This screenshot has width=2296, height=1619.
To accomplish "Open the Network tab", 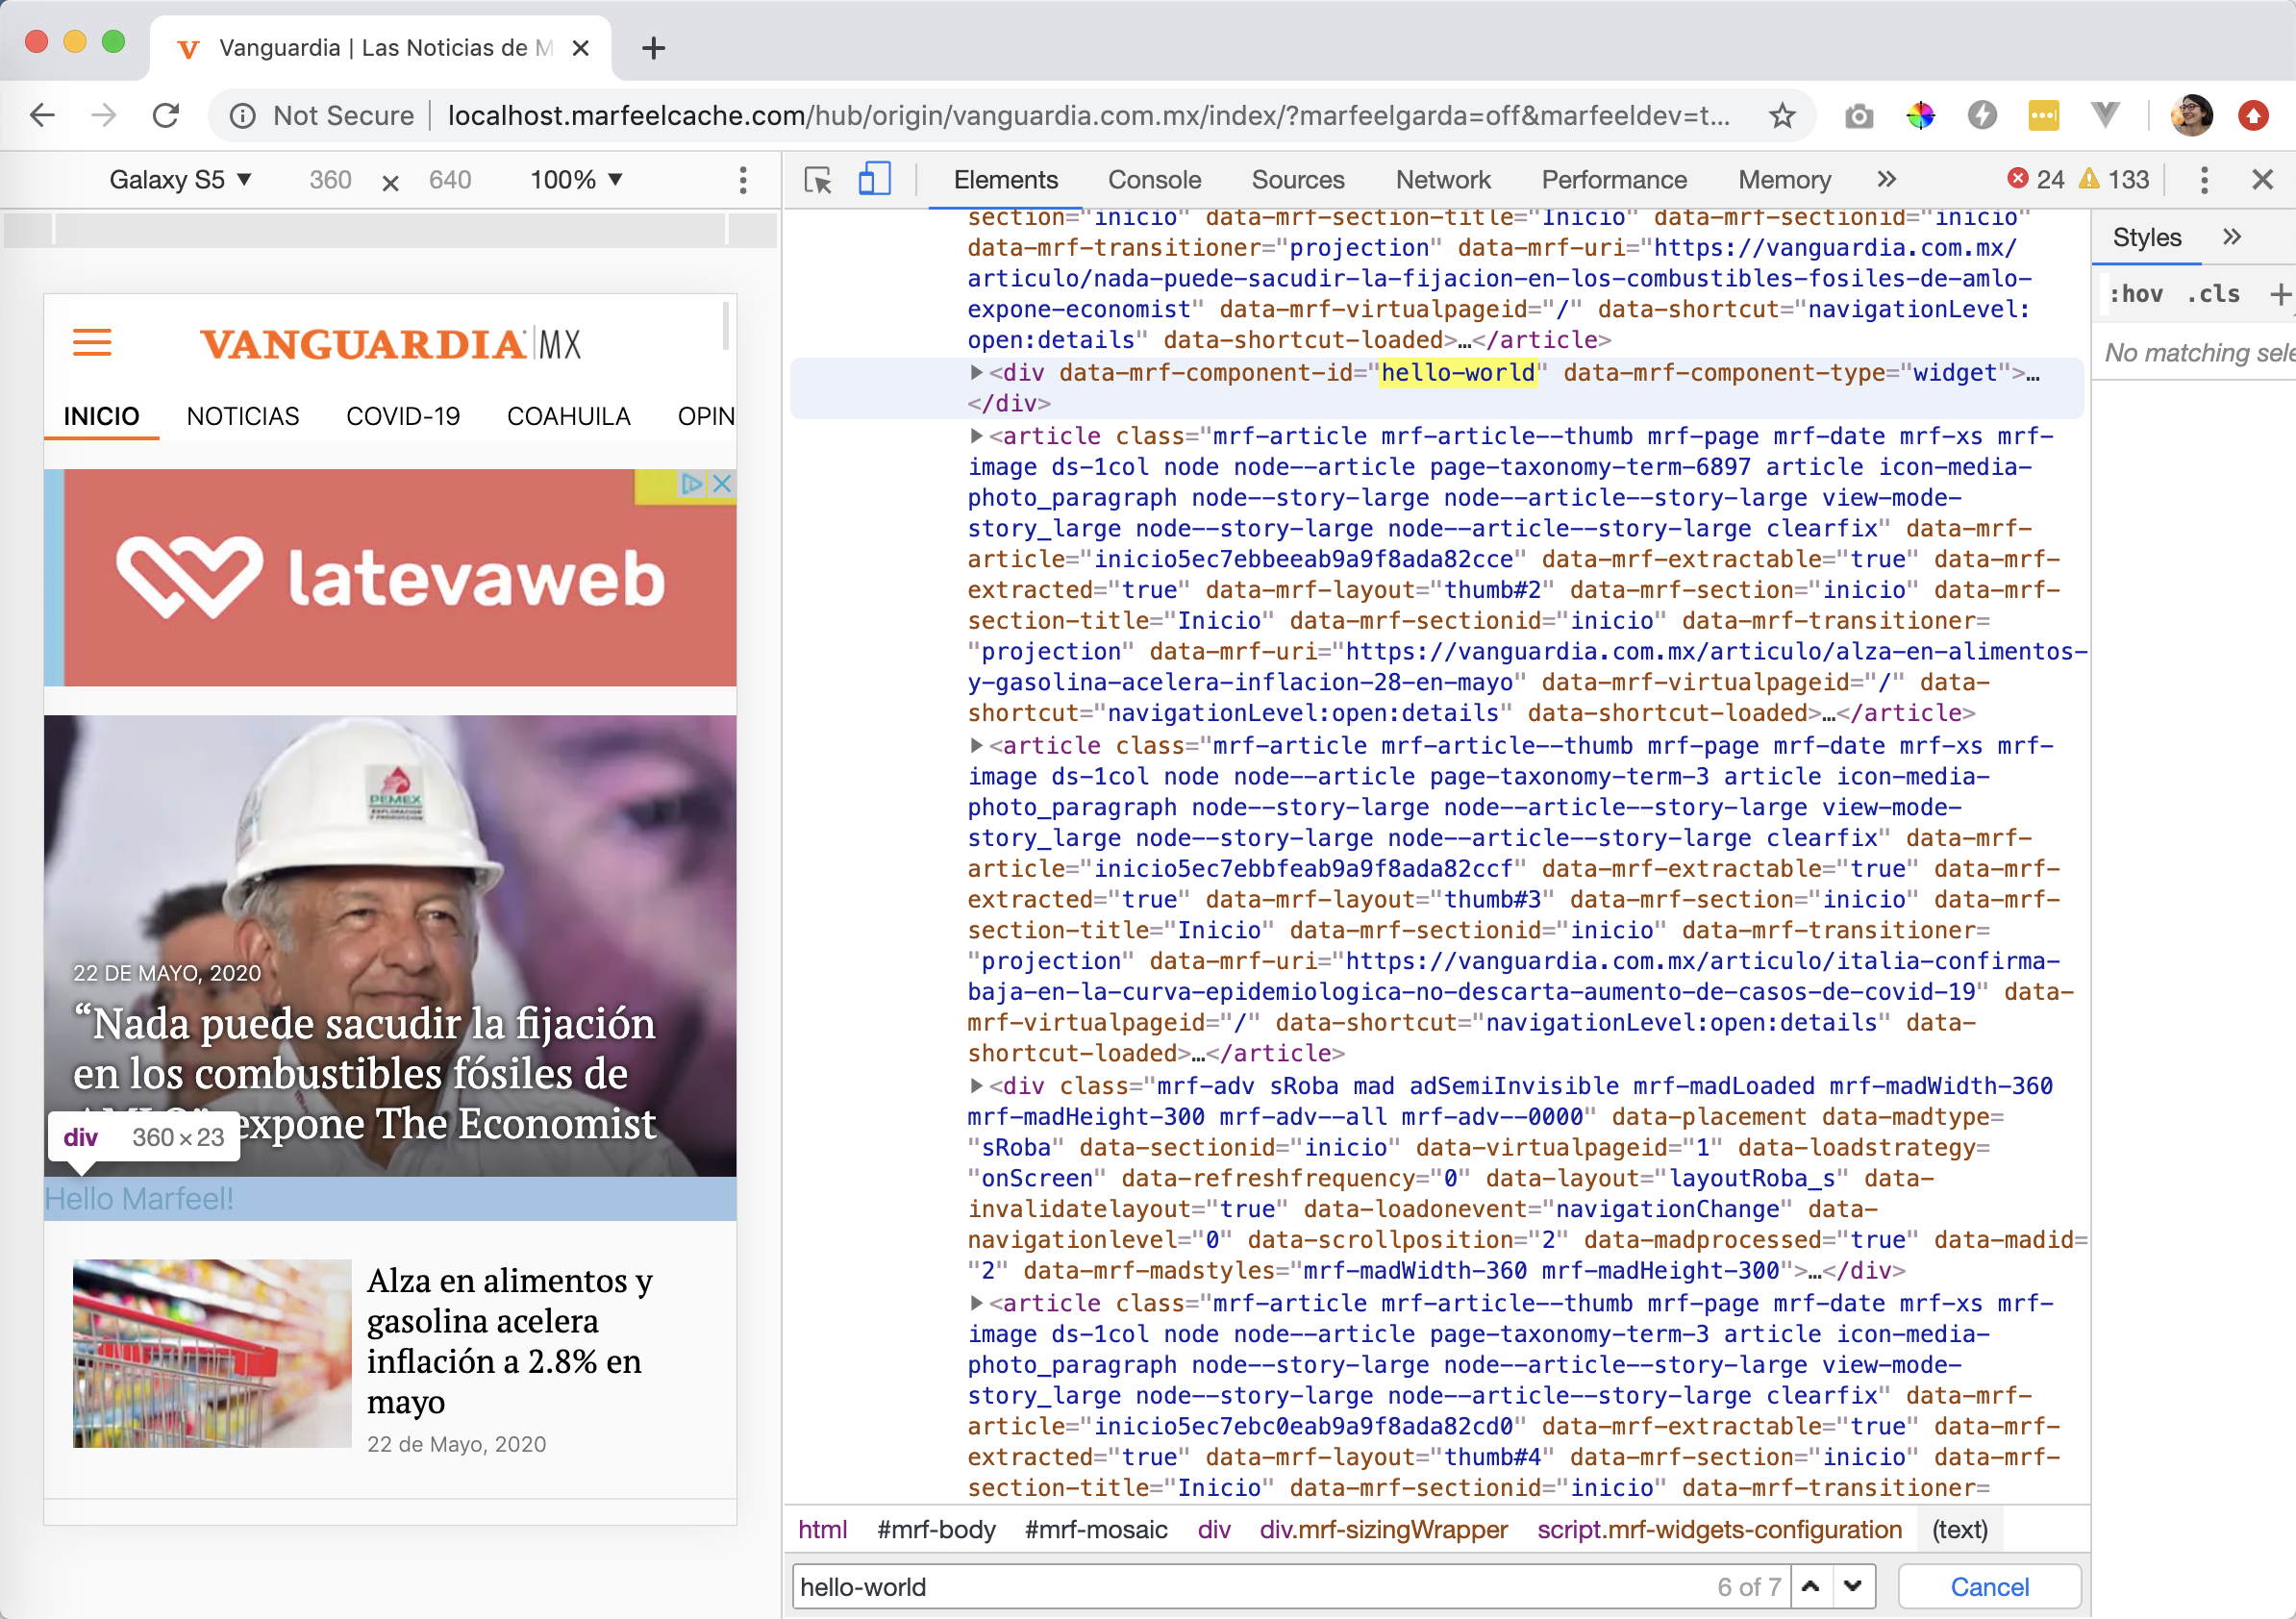I will [1443, 180].
